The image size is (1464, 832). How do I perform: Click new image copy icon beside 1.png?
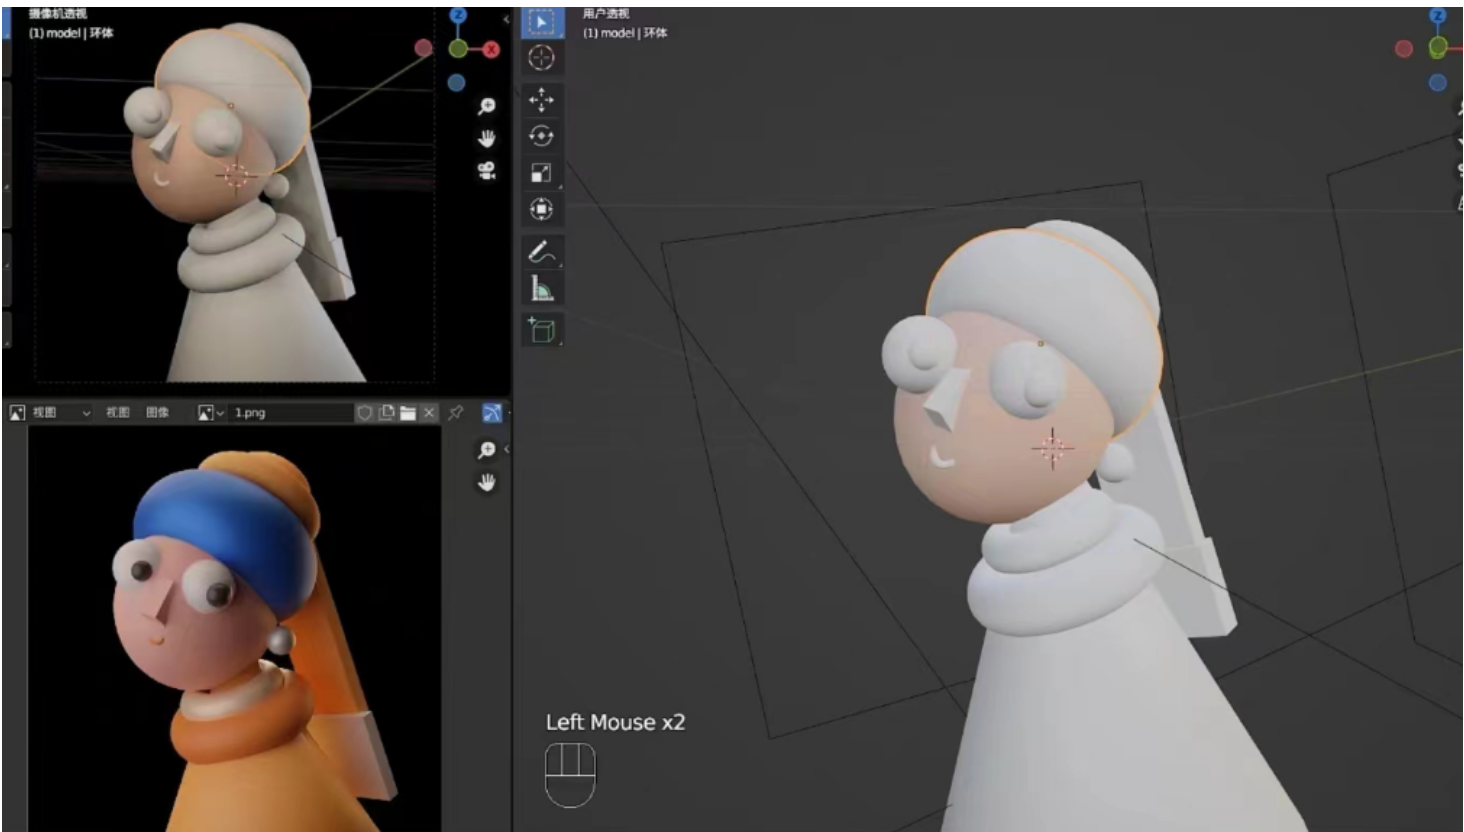[x=386, y=412]
